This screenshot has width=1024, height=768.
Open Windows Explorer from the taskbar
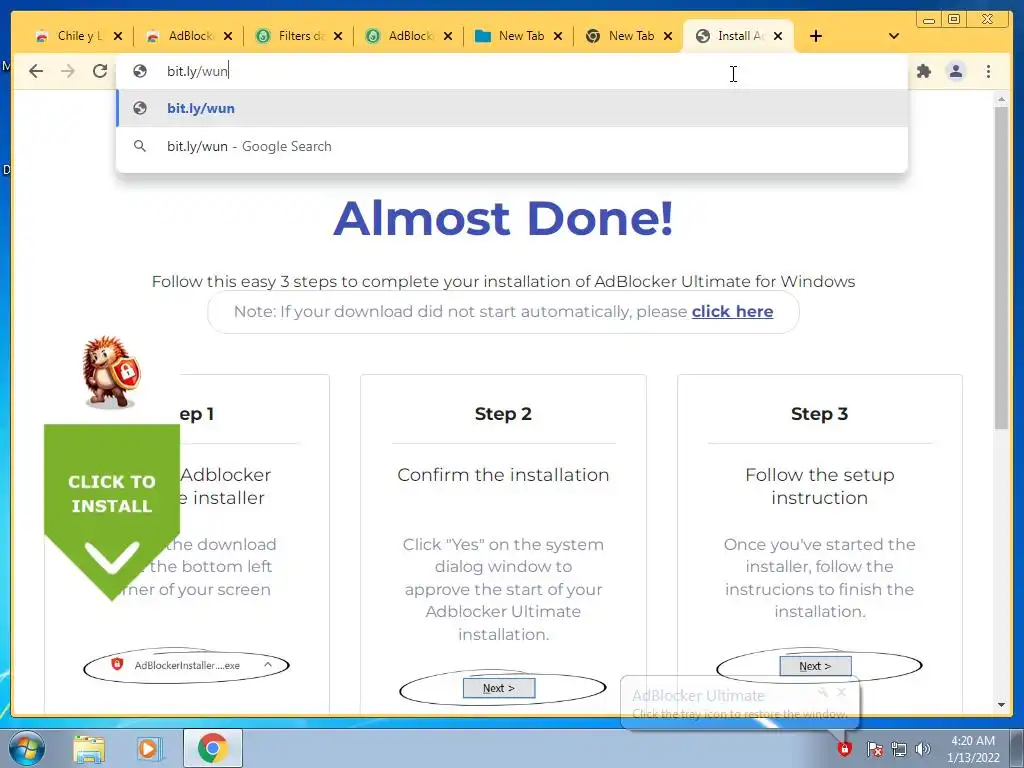(89, 748)
